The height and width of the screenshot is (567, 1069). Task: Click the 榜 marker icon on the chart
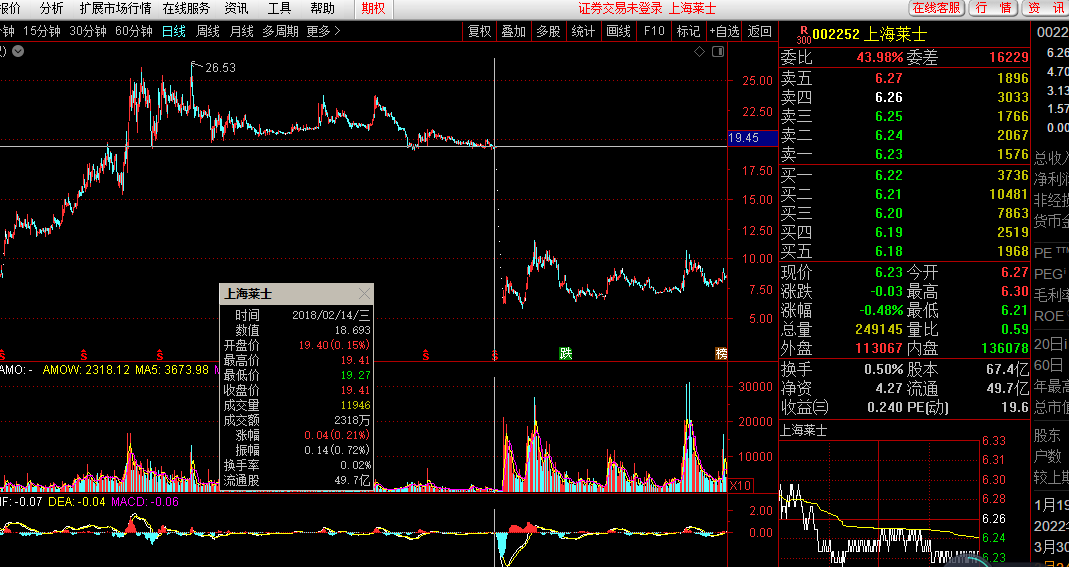tap(721, 353)
